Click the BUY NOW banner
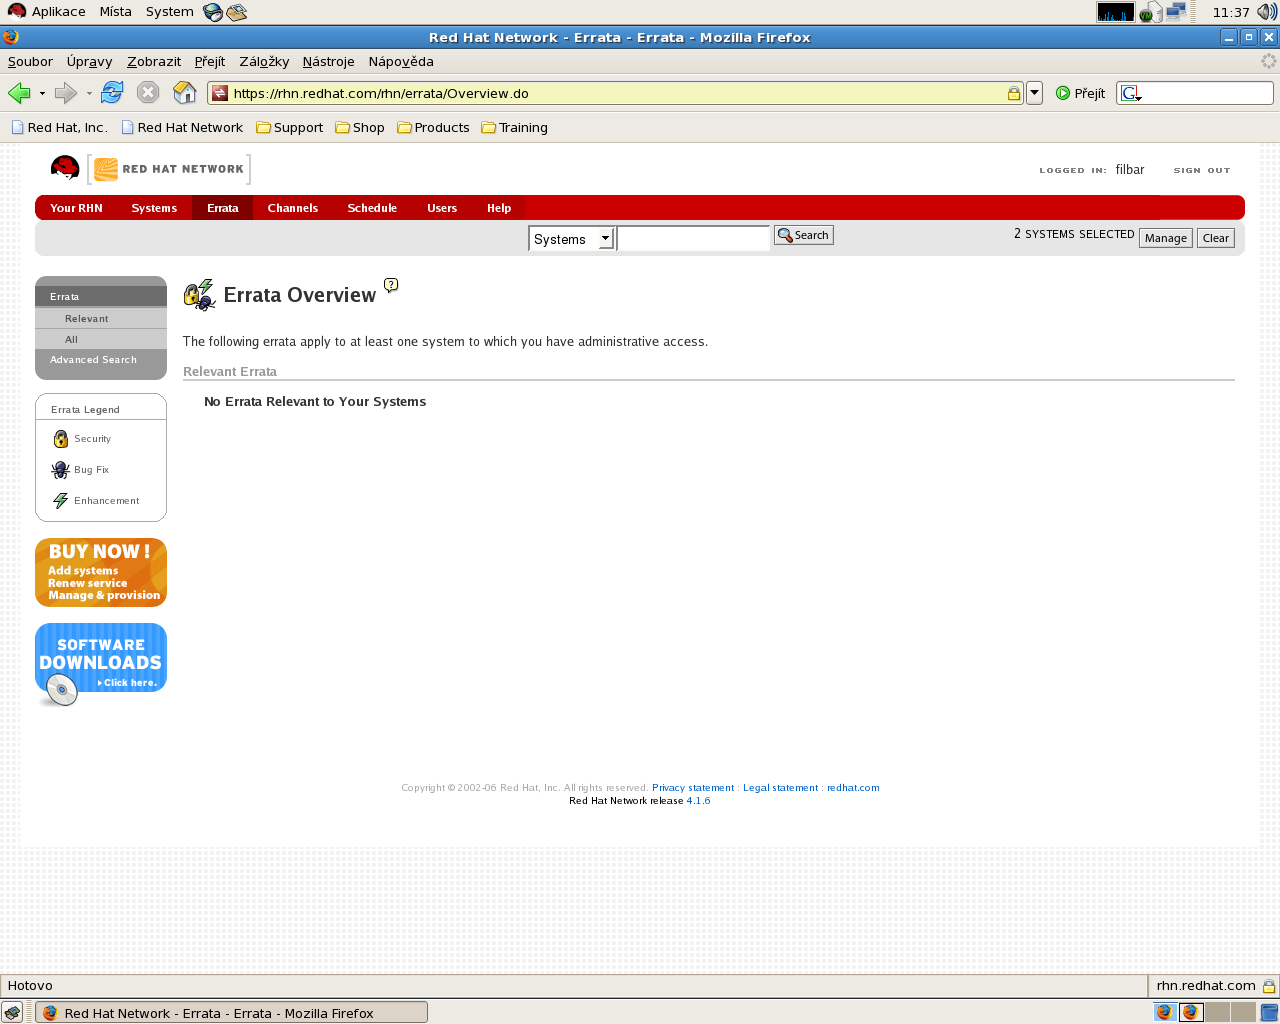This screenshot has height=1024, width=1280. 101,573
